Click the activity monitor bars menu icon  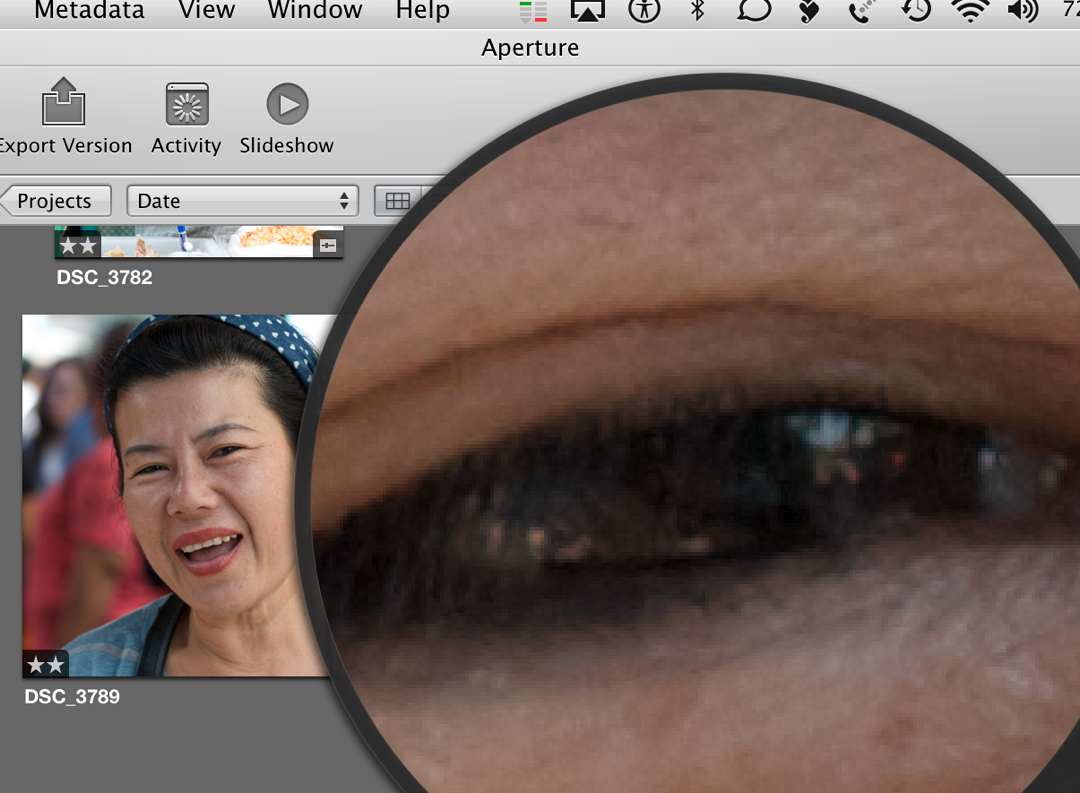coord(533,11)
